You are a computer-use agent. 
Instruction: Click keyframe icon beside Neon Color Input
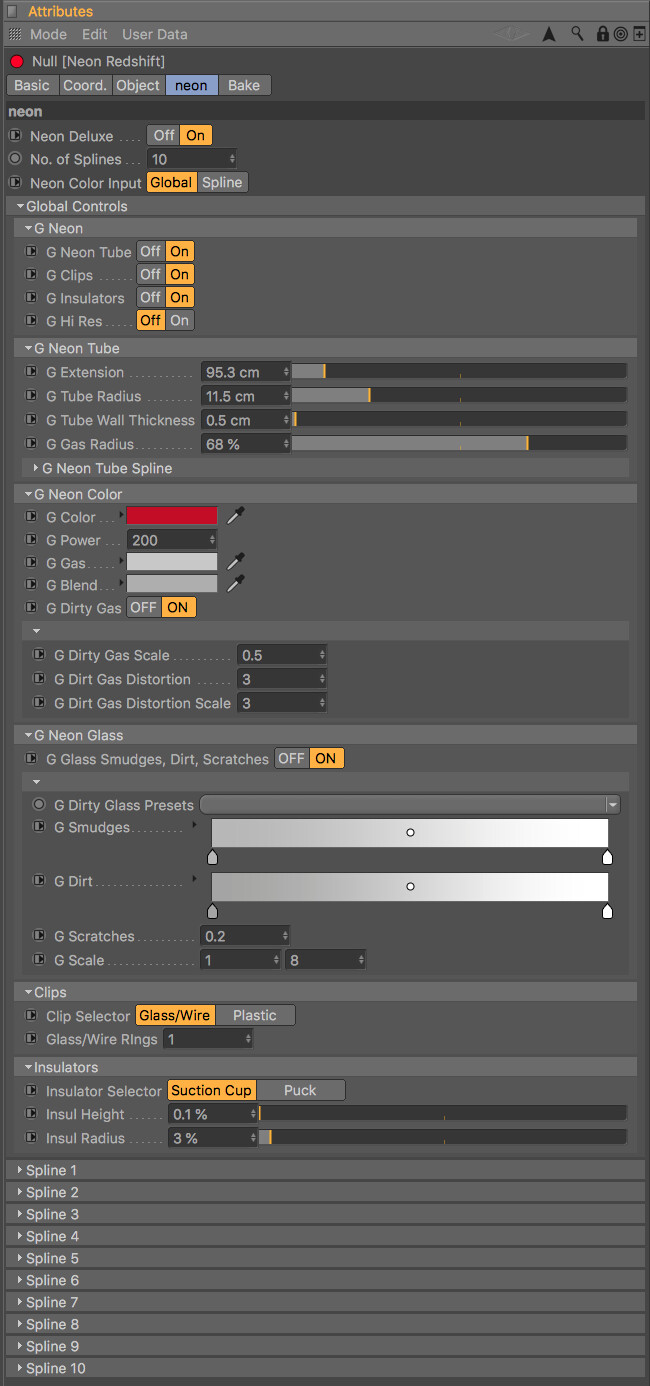tap(15, 182)
